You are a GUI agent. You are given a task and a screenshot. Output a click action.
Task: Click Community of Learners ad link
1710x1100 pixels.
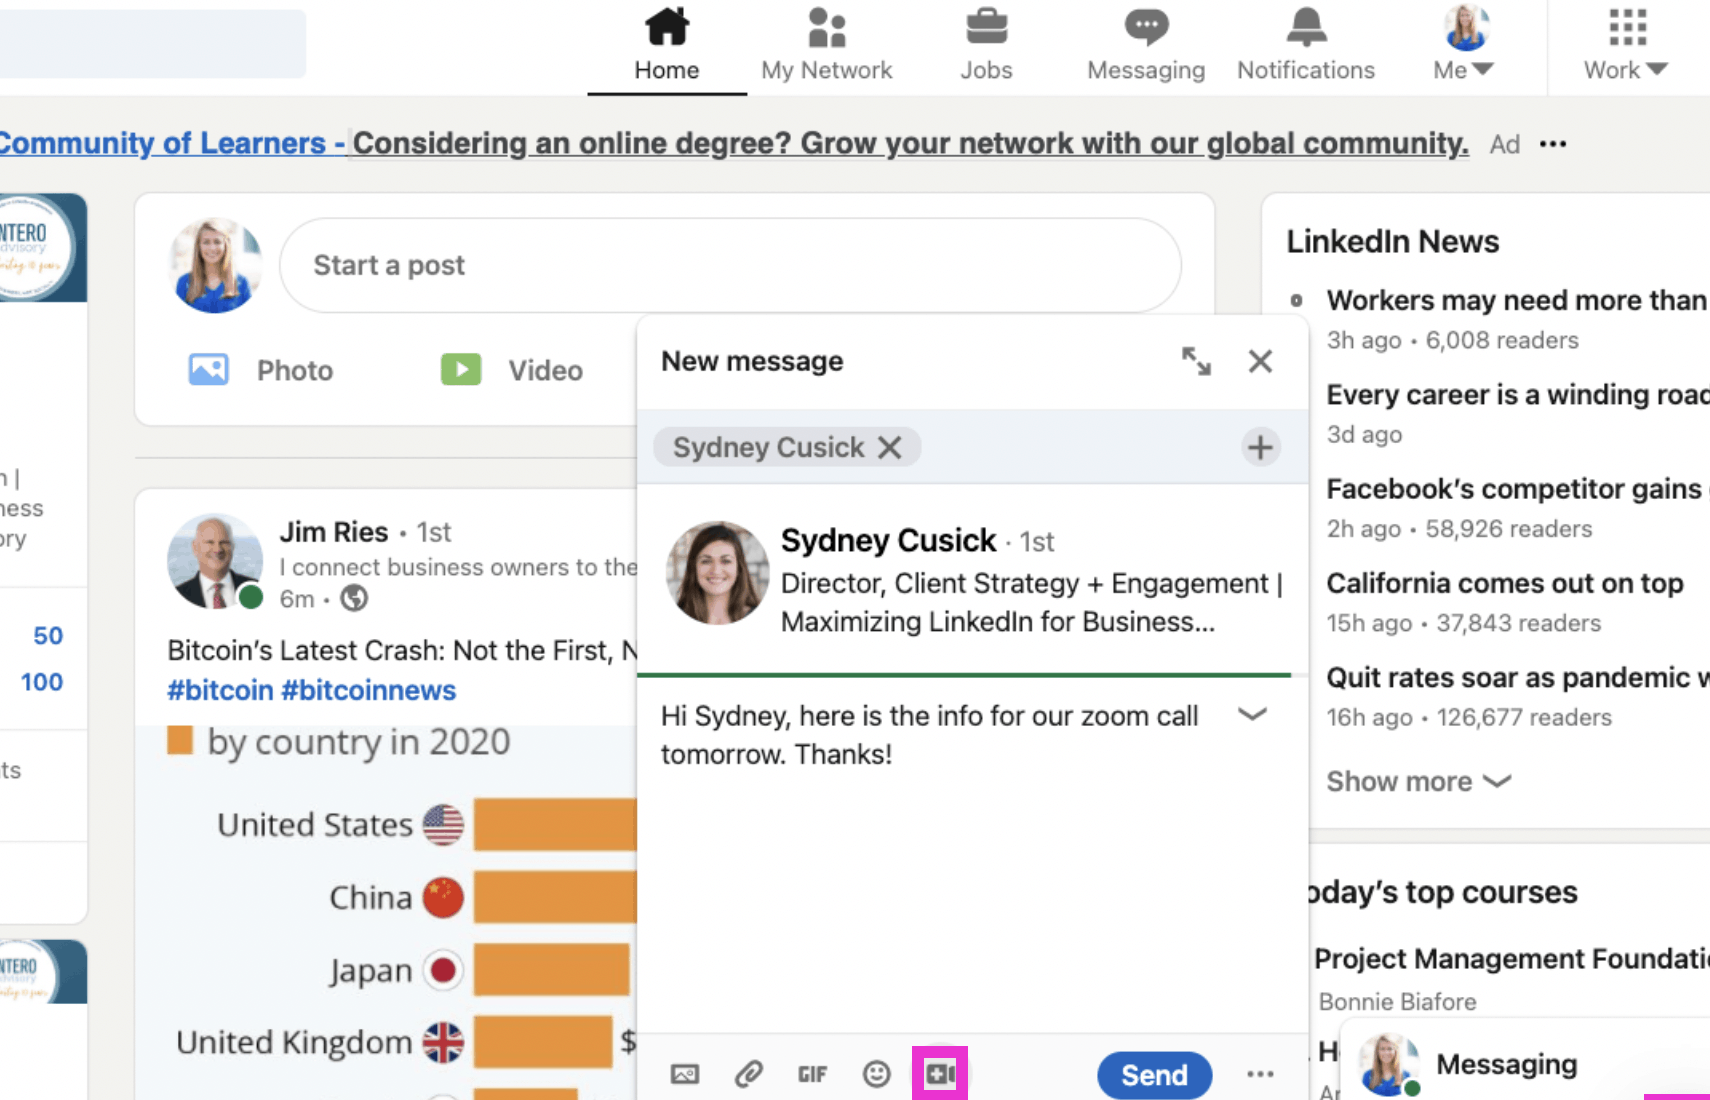(x=172, y=143)
